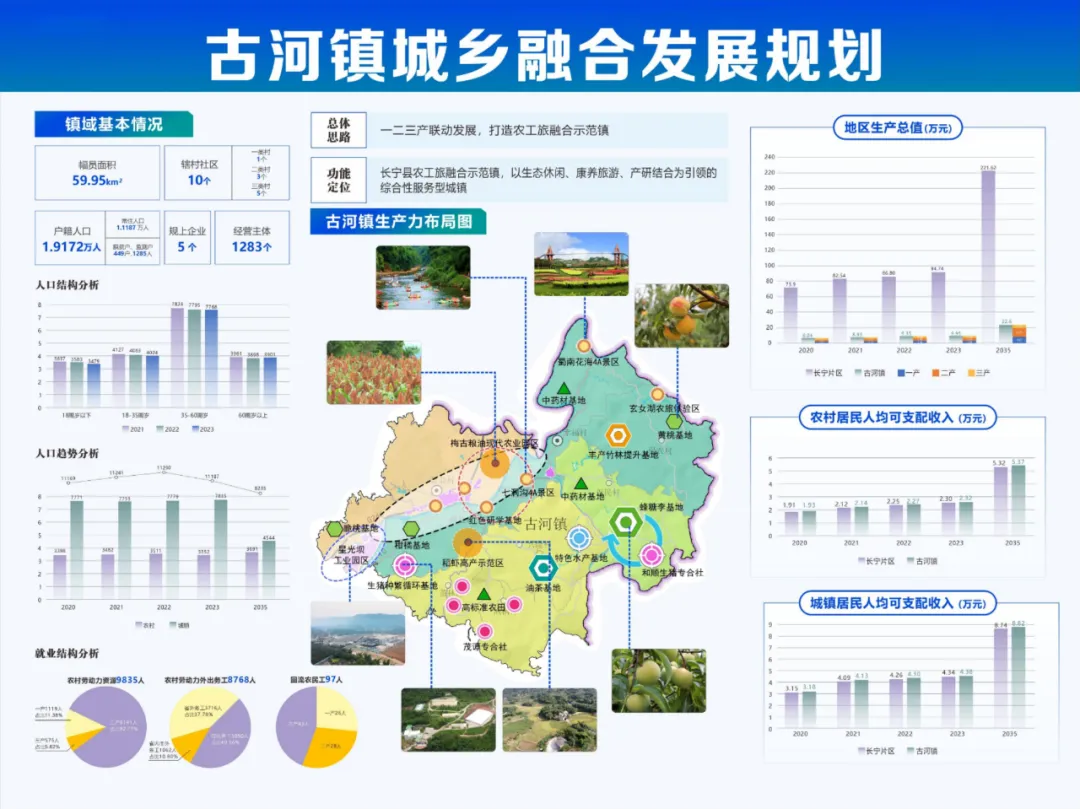1080x809 pixels.
Task: Click the '就业结构分析' heading
Action: [68, 653]
